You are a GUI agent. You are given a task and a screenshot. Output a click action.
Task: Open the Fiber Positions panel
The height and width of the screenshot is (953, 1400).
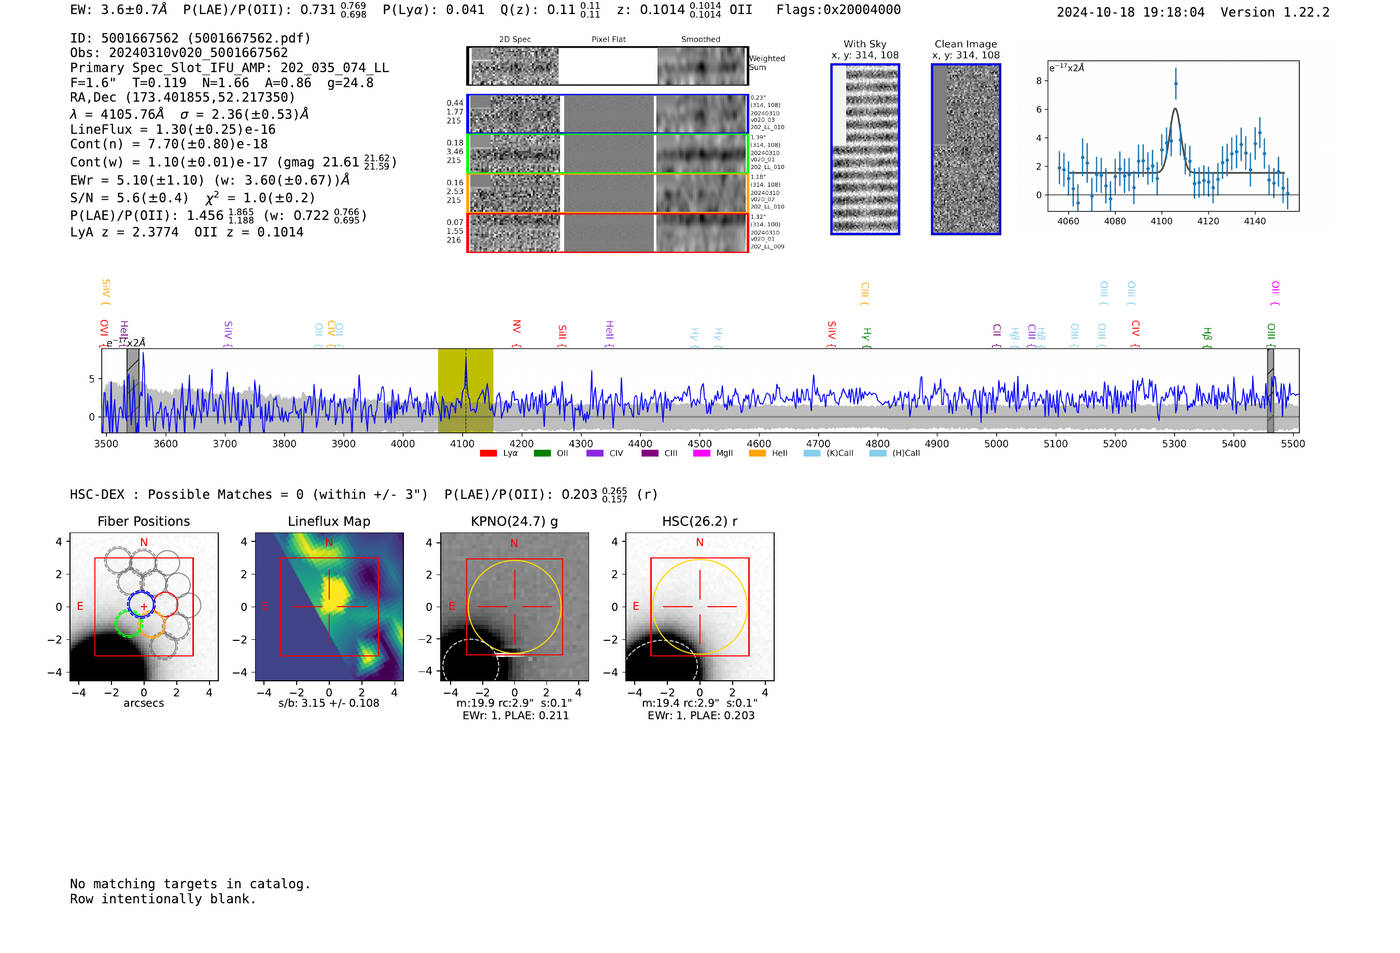tap(144, 607)
